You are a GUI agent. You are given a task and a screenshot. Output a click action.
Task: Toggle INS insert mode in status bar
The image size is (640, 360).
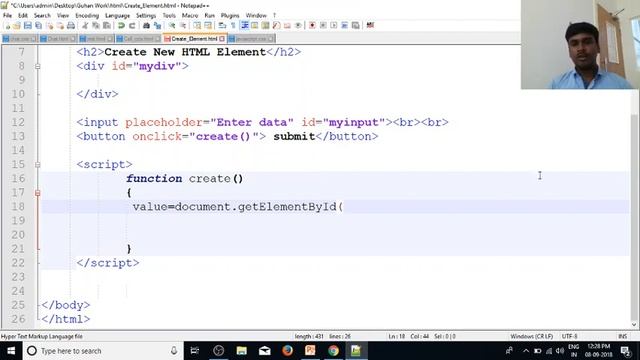(x=622, y=336)
